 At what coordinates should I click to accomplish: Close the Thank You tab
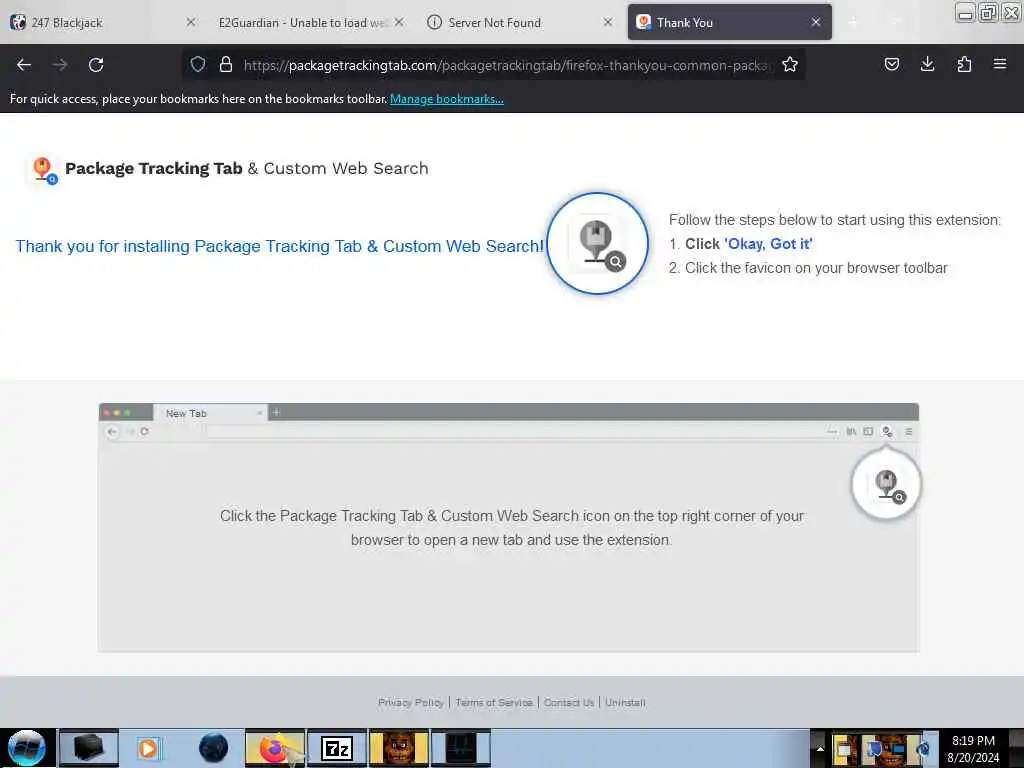coord(816,22)
